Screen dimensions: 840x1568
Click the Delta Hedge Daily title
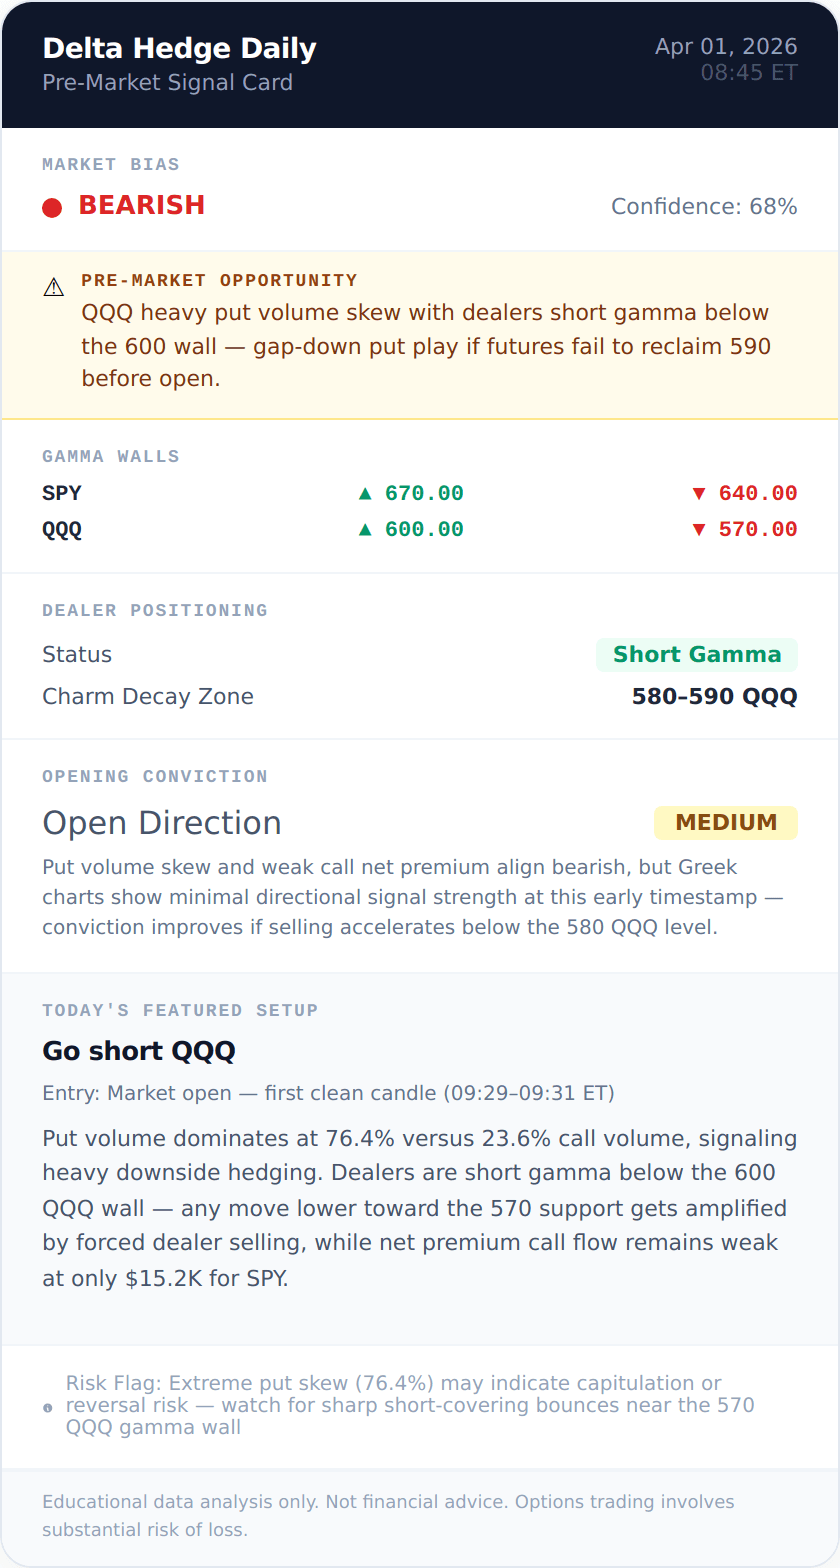(179, 48)
